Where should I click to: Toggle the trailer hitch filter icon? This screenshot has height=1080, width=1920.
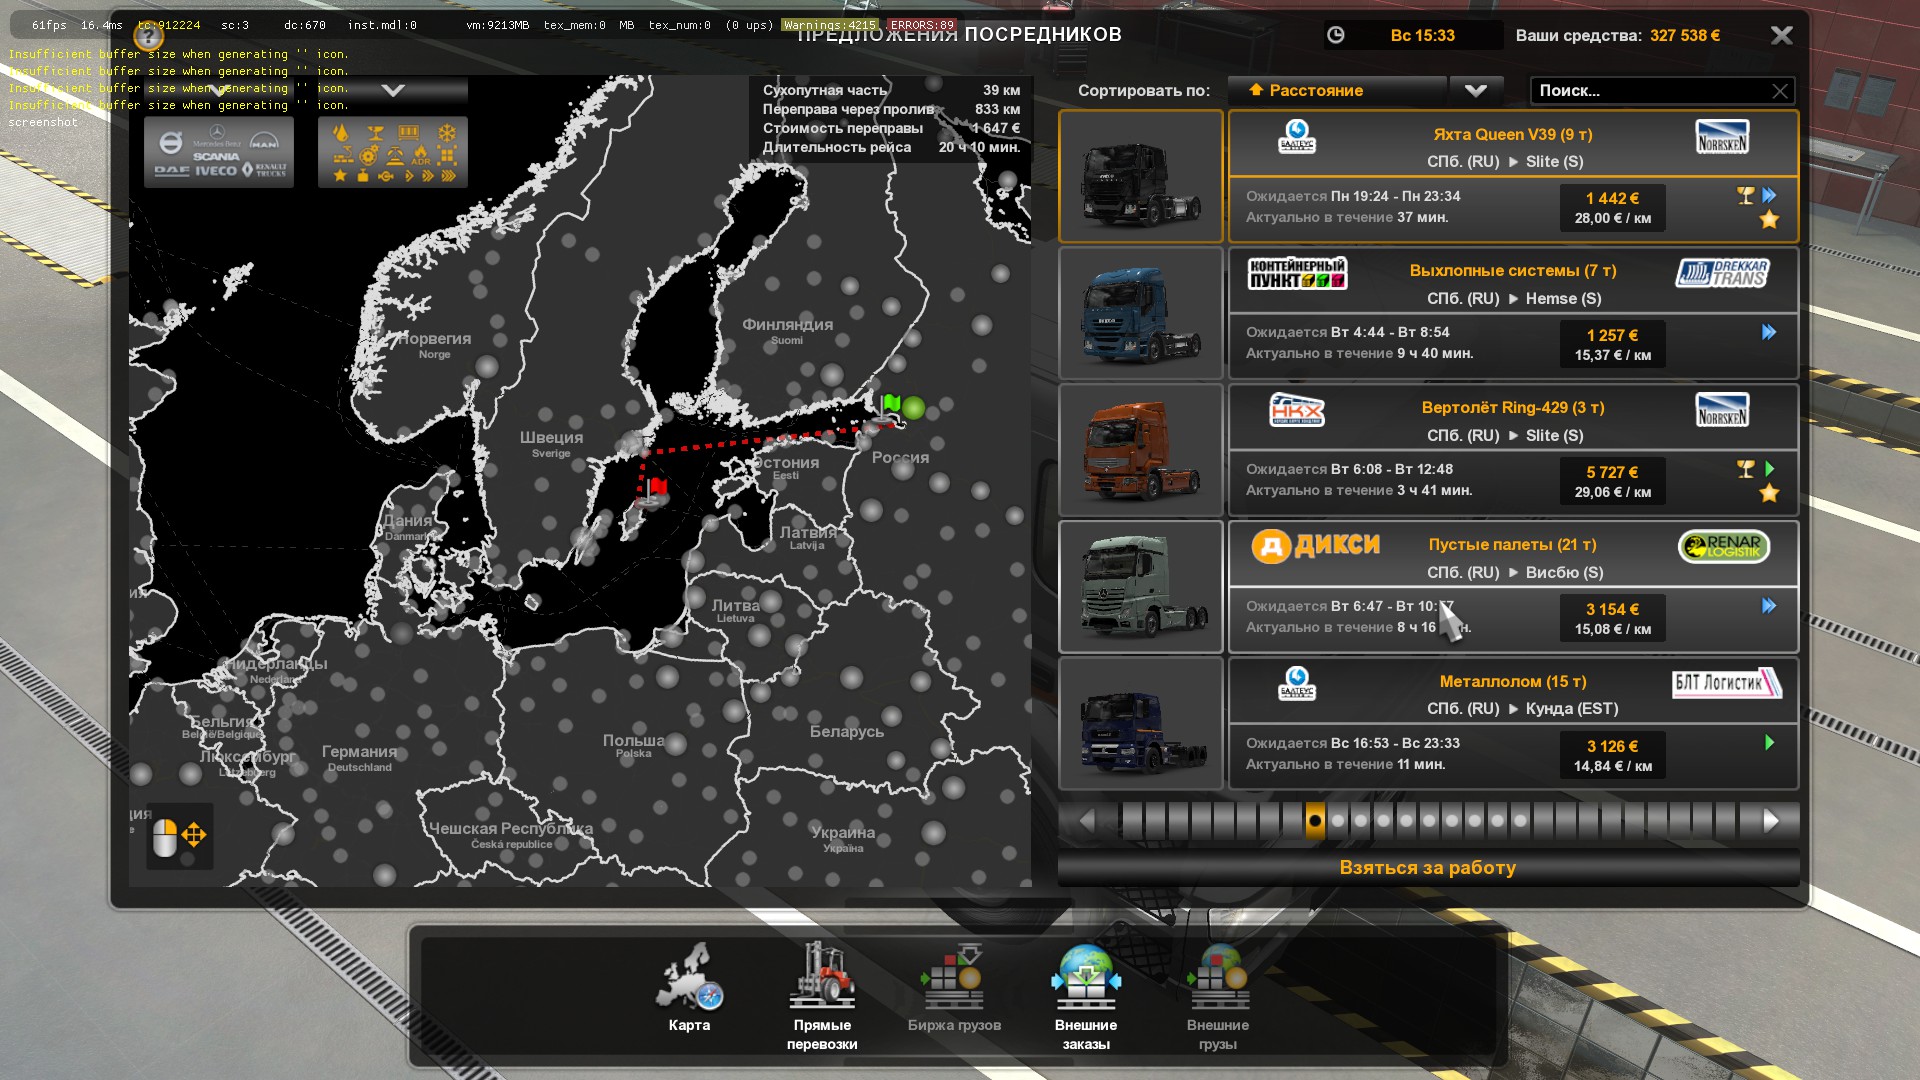click(386, 176)
